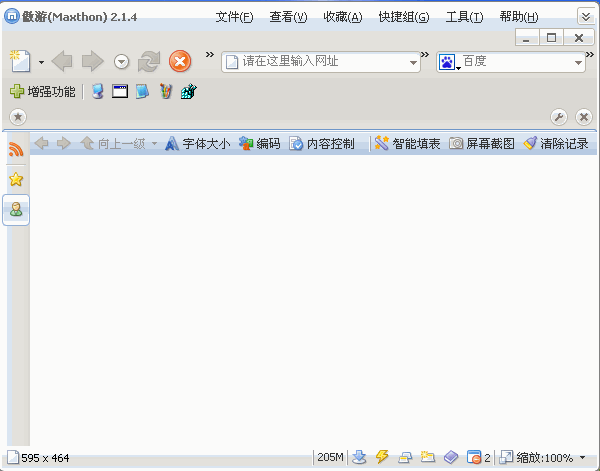Open the RSS feed sidebar icon
Image resolution: width=600 pixels, height=471 pixels.
click(x=16, y=149)
